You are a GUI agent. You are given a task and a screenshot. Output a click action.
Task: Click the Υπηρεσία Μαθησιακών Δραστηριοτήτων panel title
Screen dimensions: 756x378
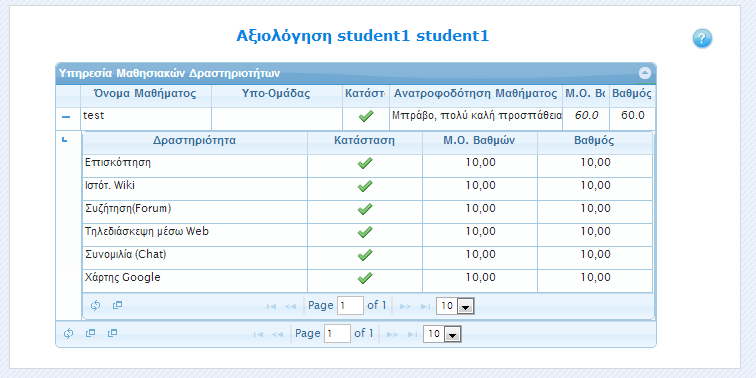click(x=169, y=73)
